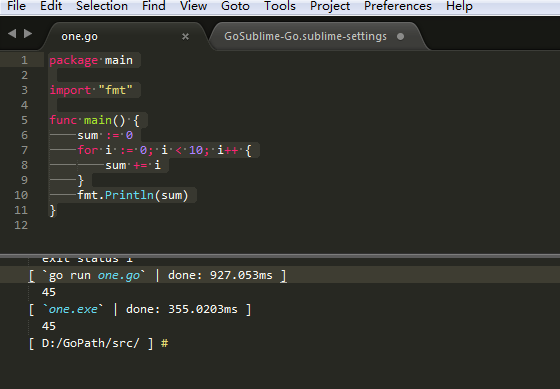Click the 'for' keyword on line 7

[x=88, y=150]
